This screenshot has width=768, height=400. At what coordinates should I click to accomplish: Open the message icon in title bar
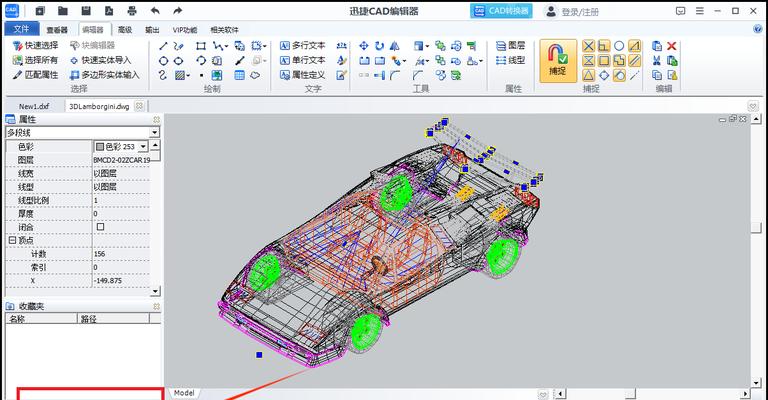680,11
